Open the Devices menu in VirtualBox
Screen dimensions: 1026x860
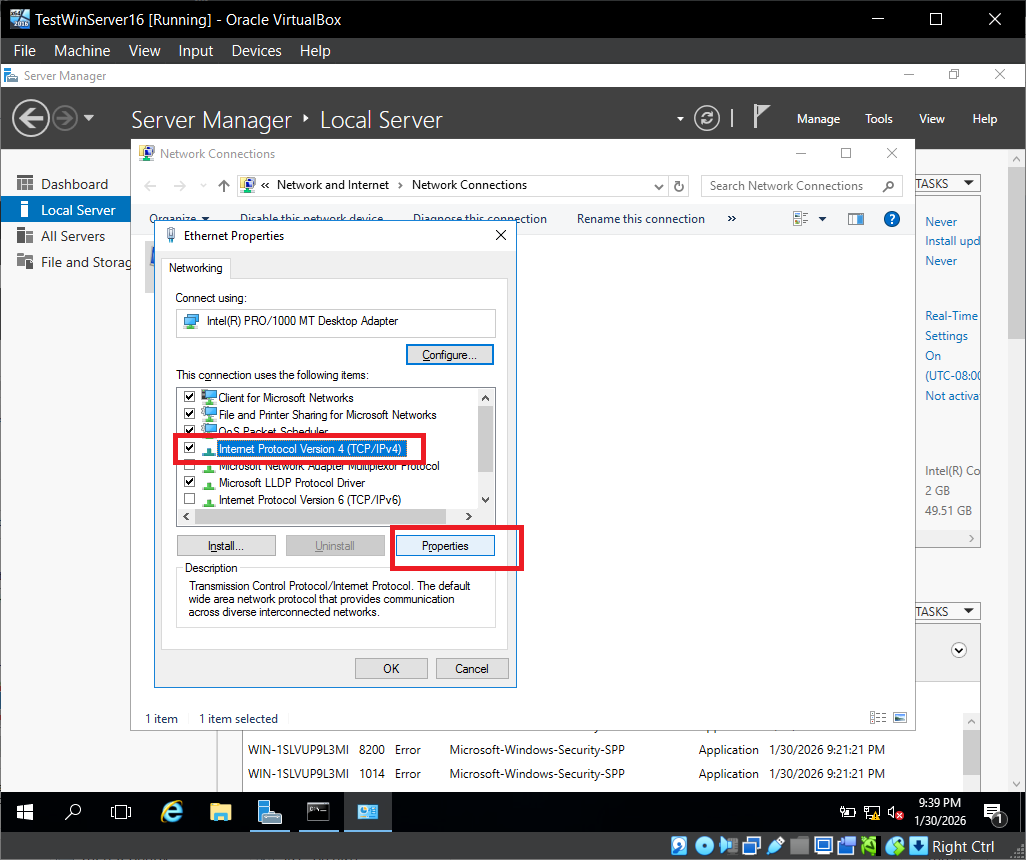click(256, 51)
